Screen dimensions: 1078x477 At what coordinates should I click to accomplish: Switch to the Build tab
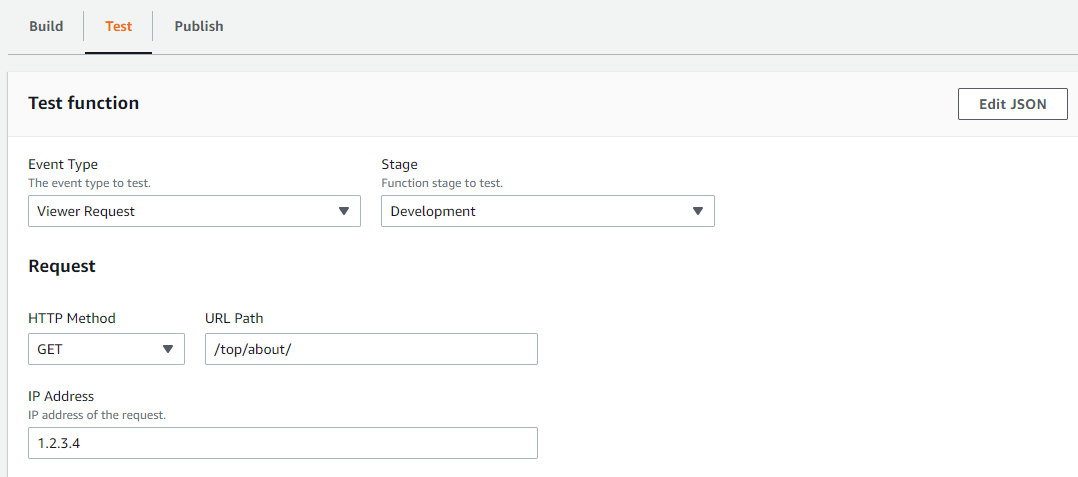pos(46,26)
